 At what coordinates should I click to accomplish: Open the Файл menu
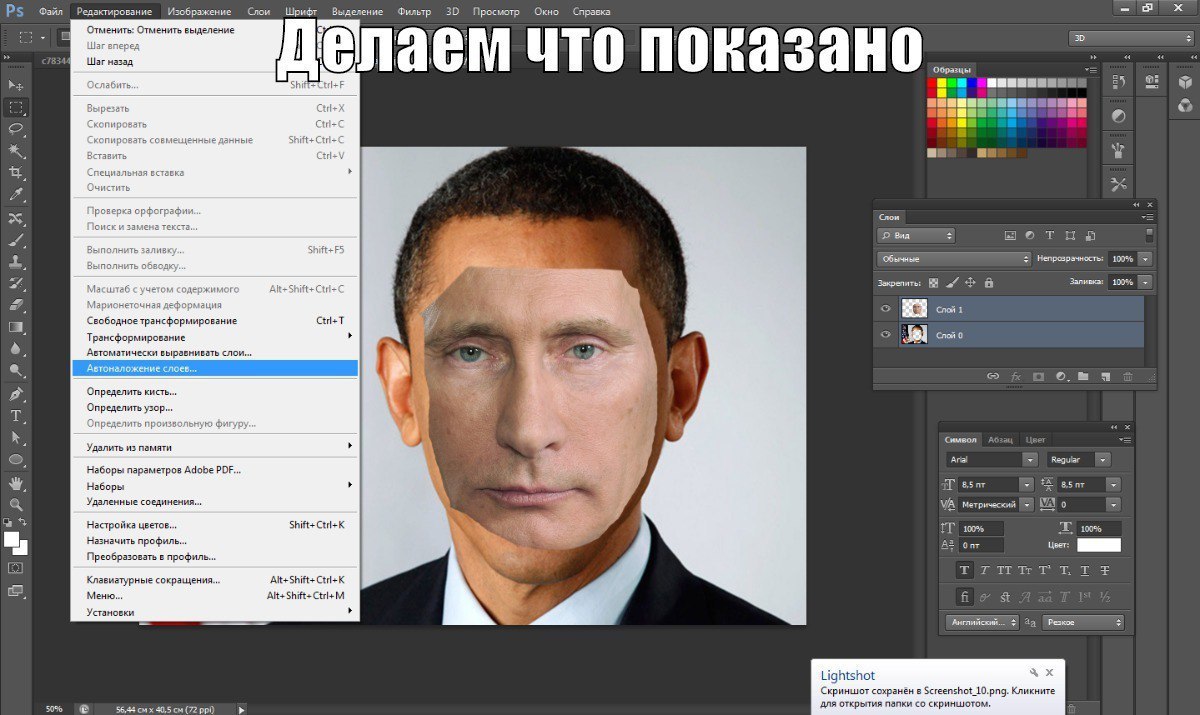[x=50, y=11]
